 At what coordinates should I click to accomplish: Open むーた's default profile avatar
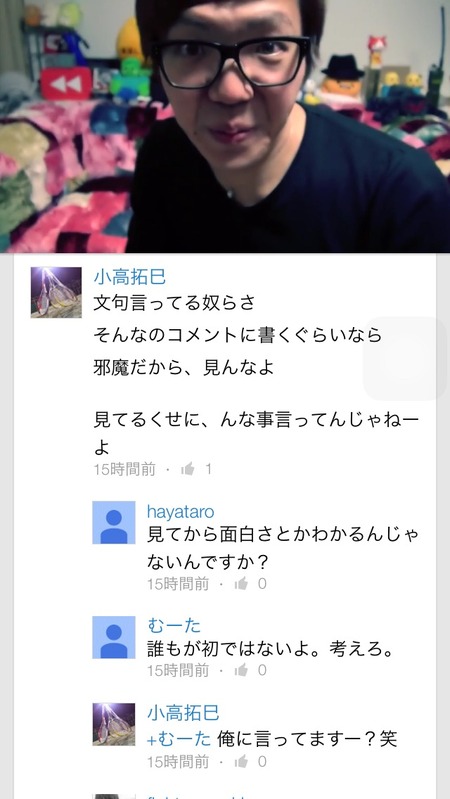114,637
